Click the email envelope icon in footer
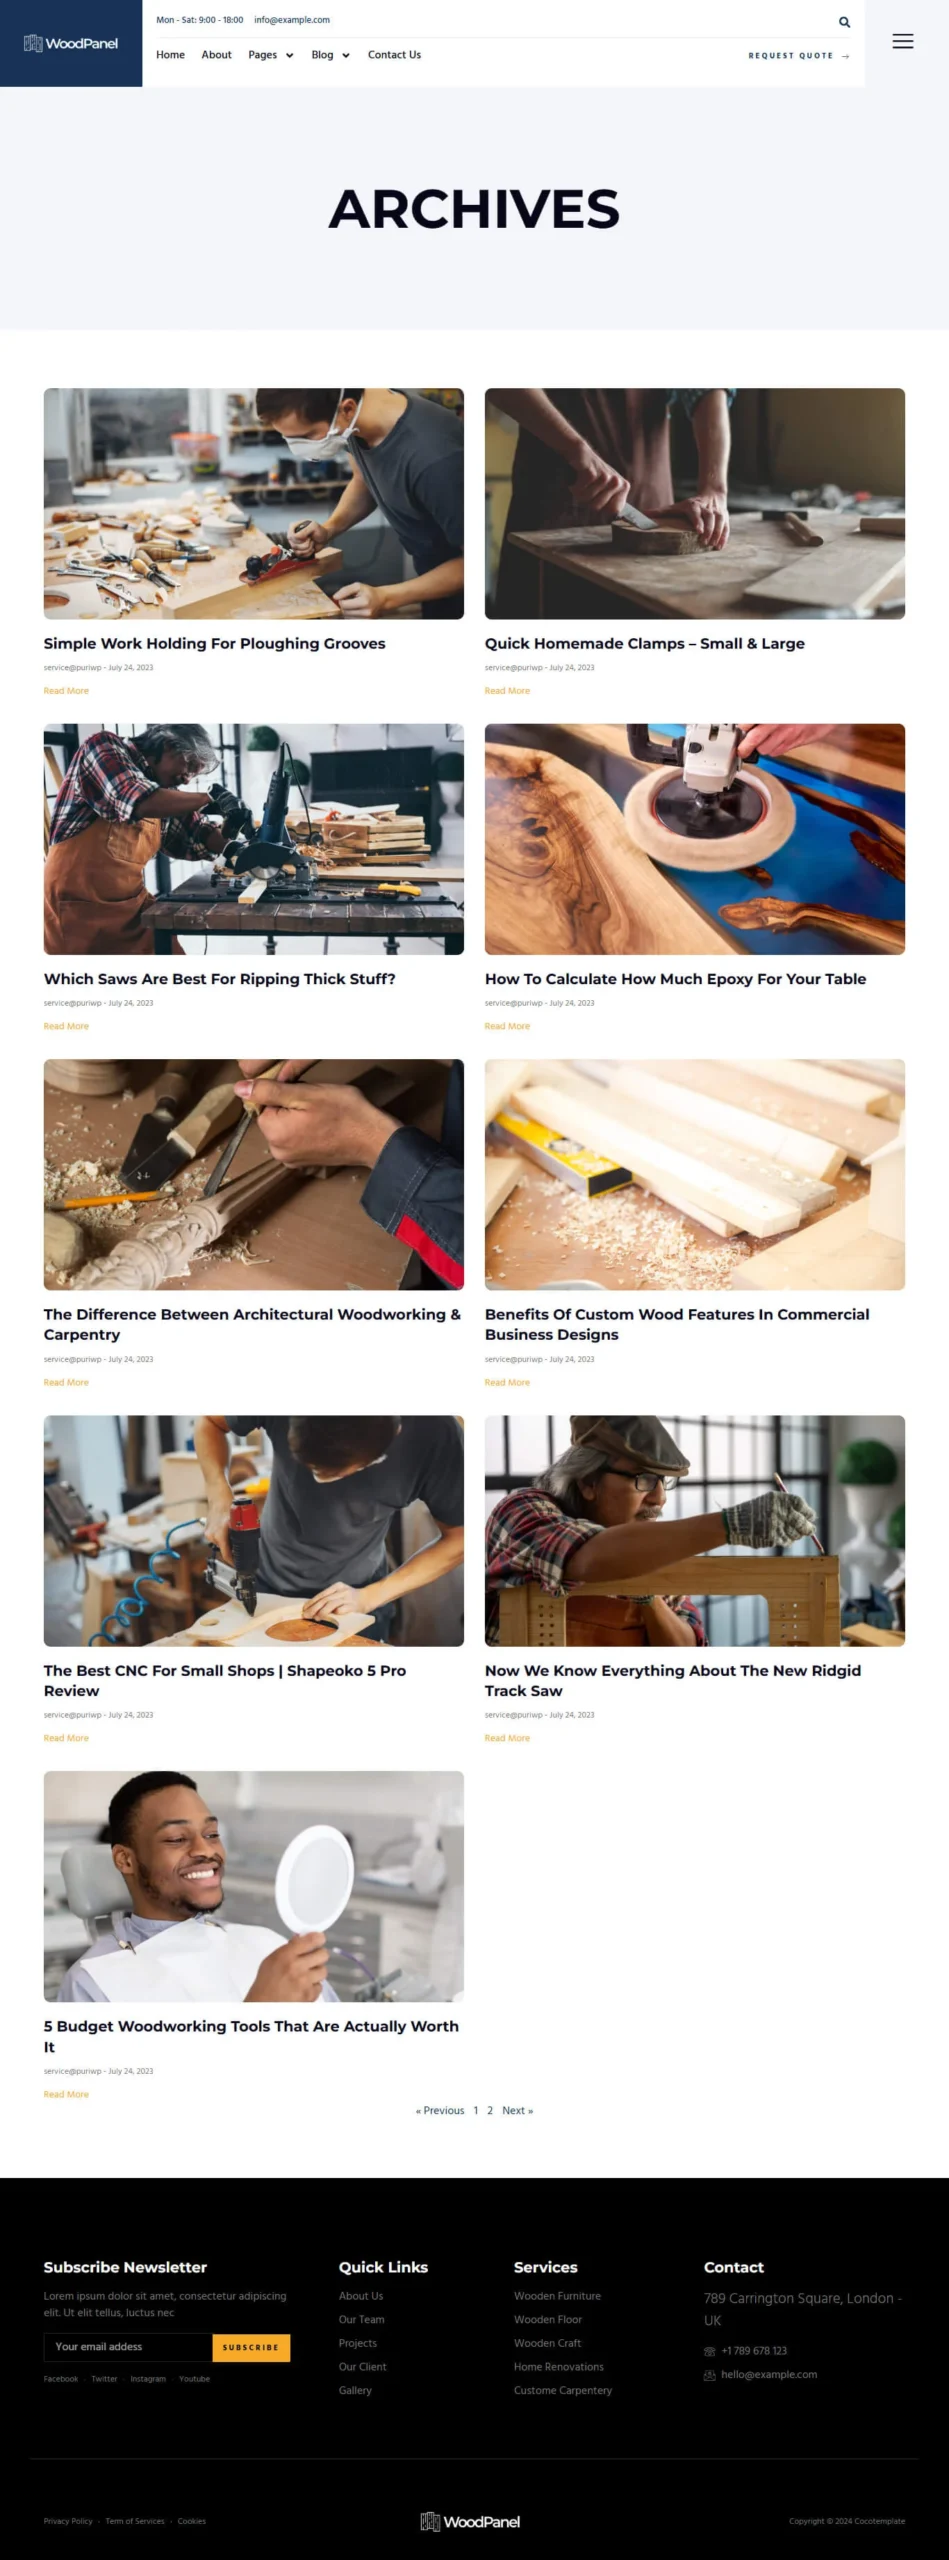This screenshot has height=2560, width=949. click(x=709, y=2375)
